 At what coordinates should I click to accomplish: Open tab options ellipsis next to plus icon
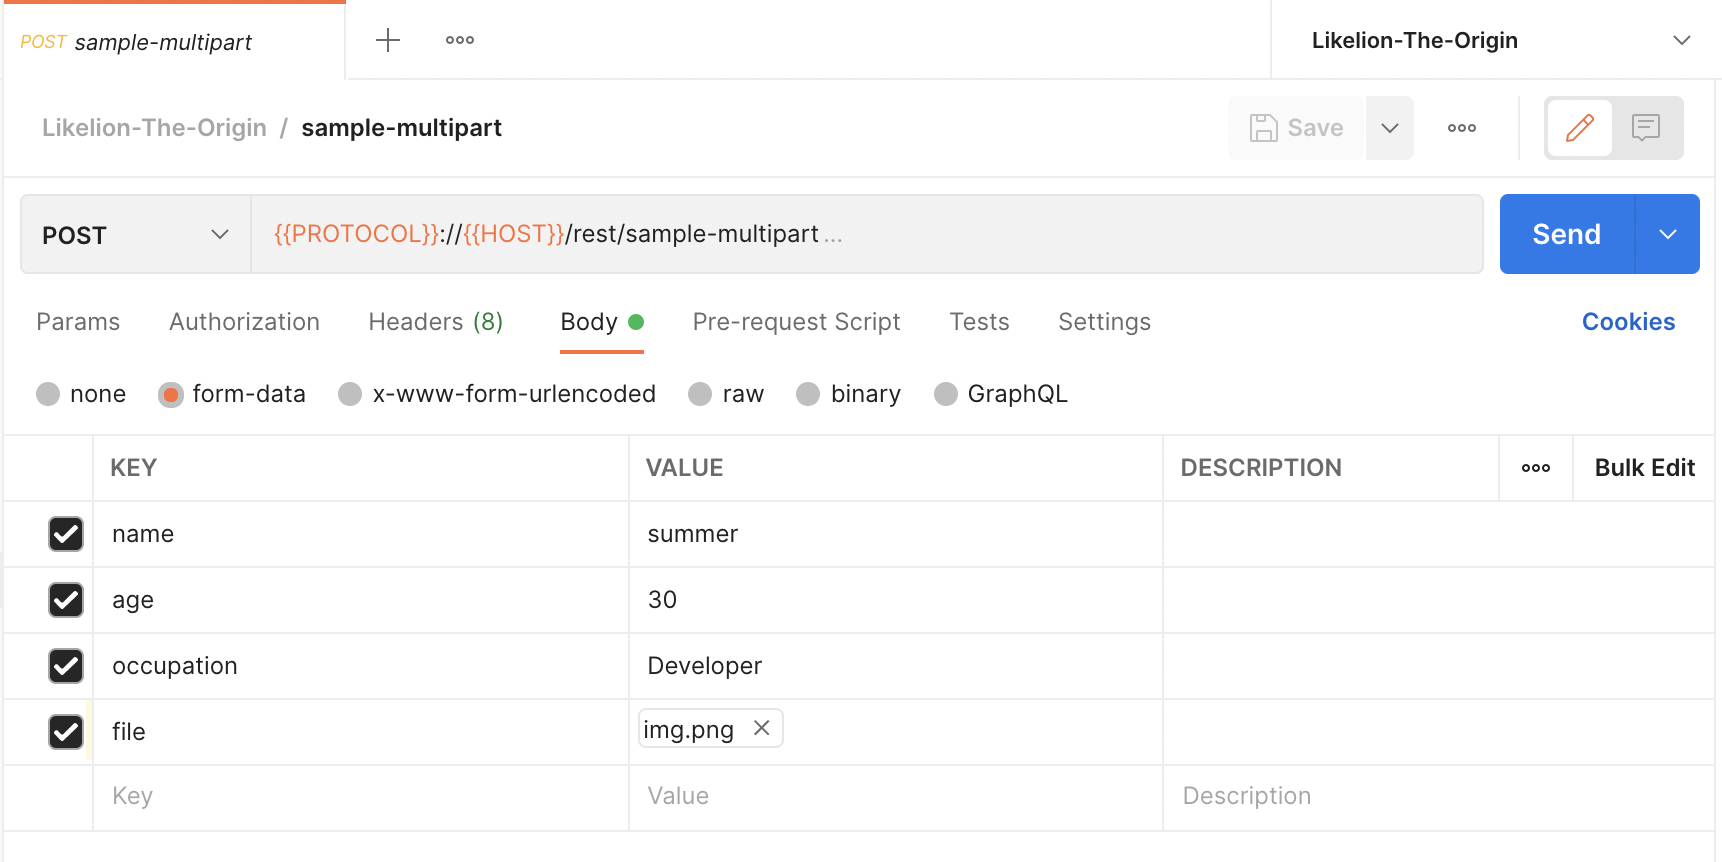pos(460,40)
